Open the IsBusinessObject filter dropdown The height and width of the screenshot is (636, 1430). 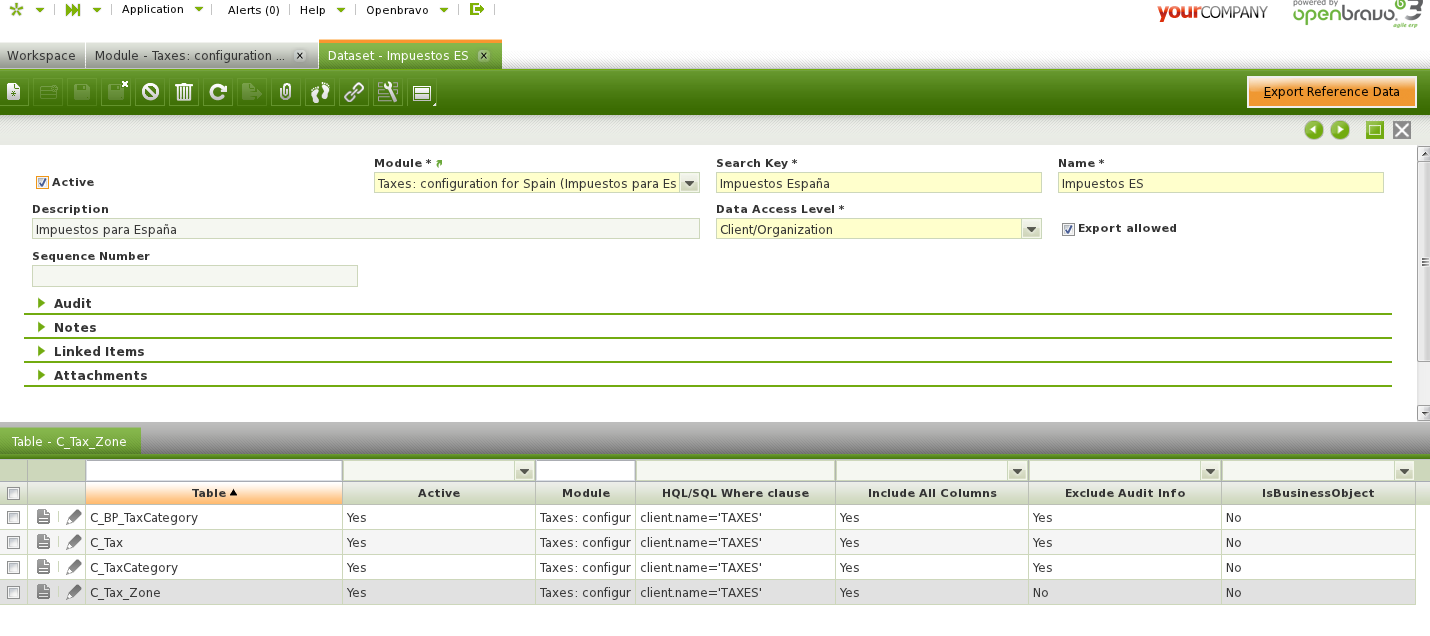(1404, 471)
